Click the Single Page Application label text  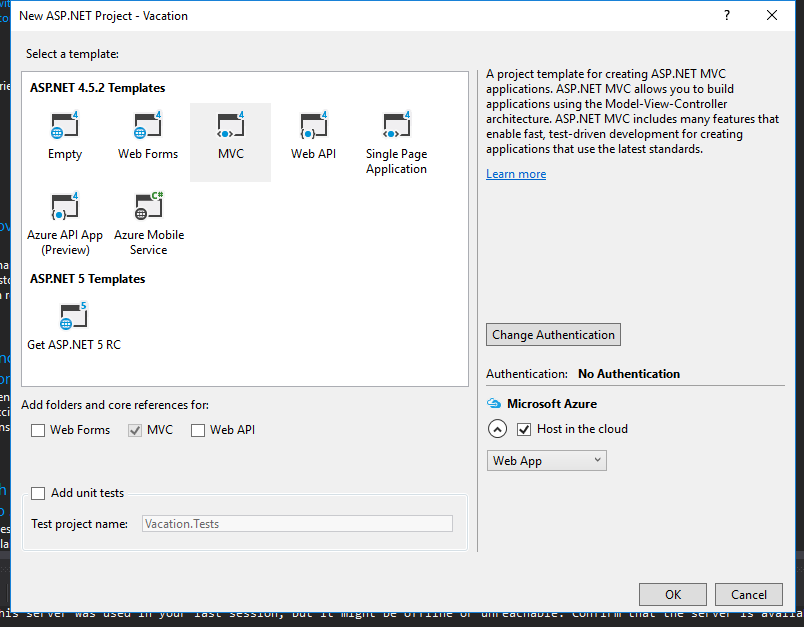click(396, 161)
